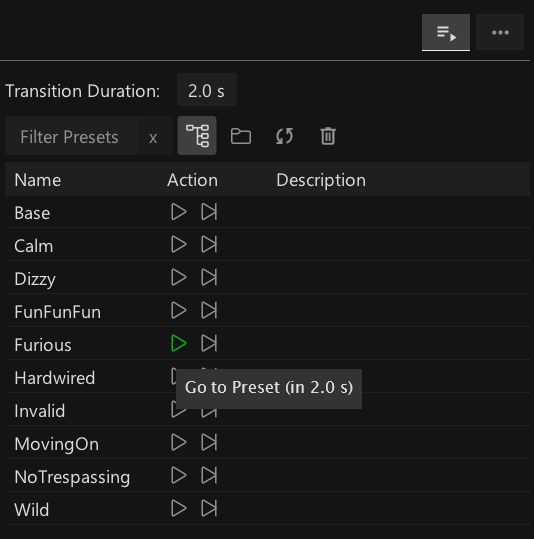Skip directly to the NoTrespassing preset
This screenshot has width=534, height=539.
pyautogui.click(x=209, y=475)
